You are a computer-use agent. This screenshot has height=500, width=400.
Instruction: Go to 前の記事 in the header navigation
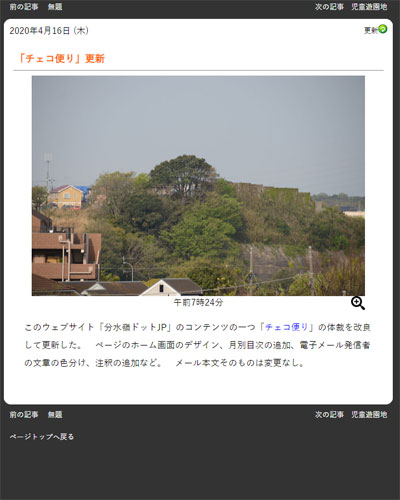(24, 7)
